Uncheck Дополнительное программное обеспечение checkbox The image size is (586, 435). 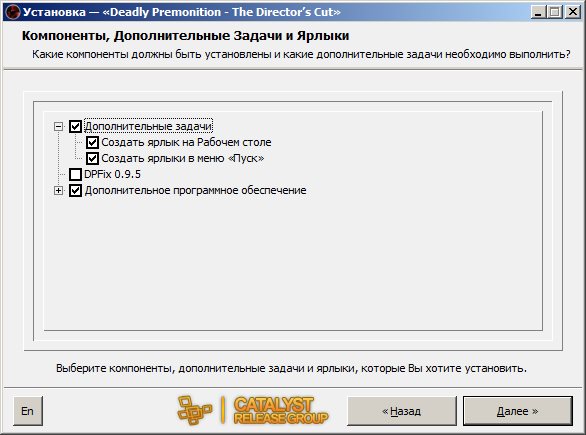click(75, 191)
